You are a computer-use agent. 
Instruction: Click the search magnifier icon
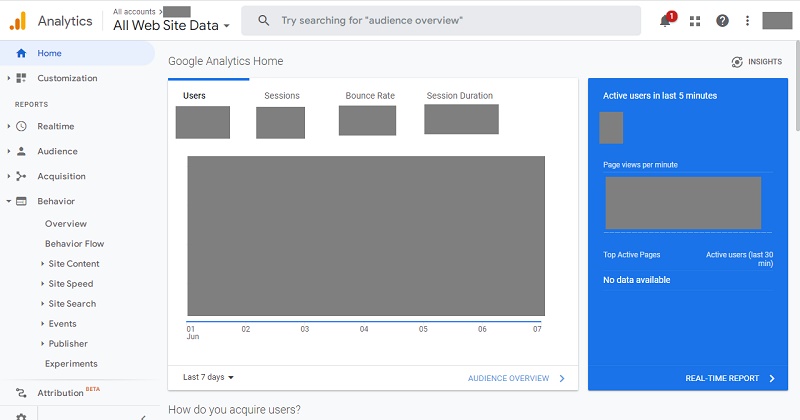click(263, 20)
